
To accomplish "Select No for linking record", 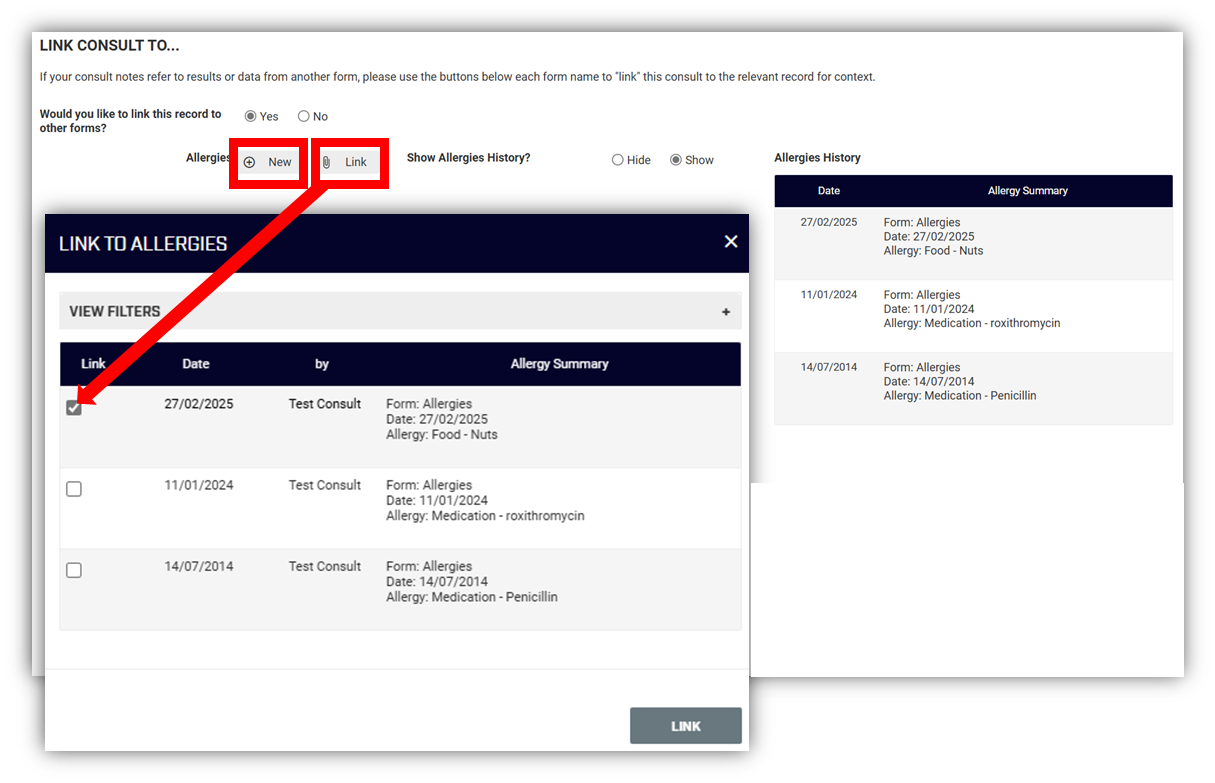I will pos(304,116).
